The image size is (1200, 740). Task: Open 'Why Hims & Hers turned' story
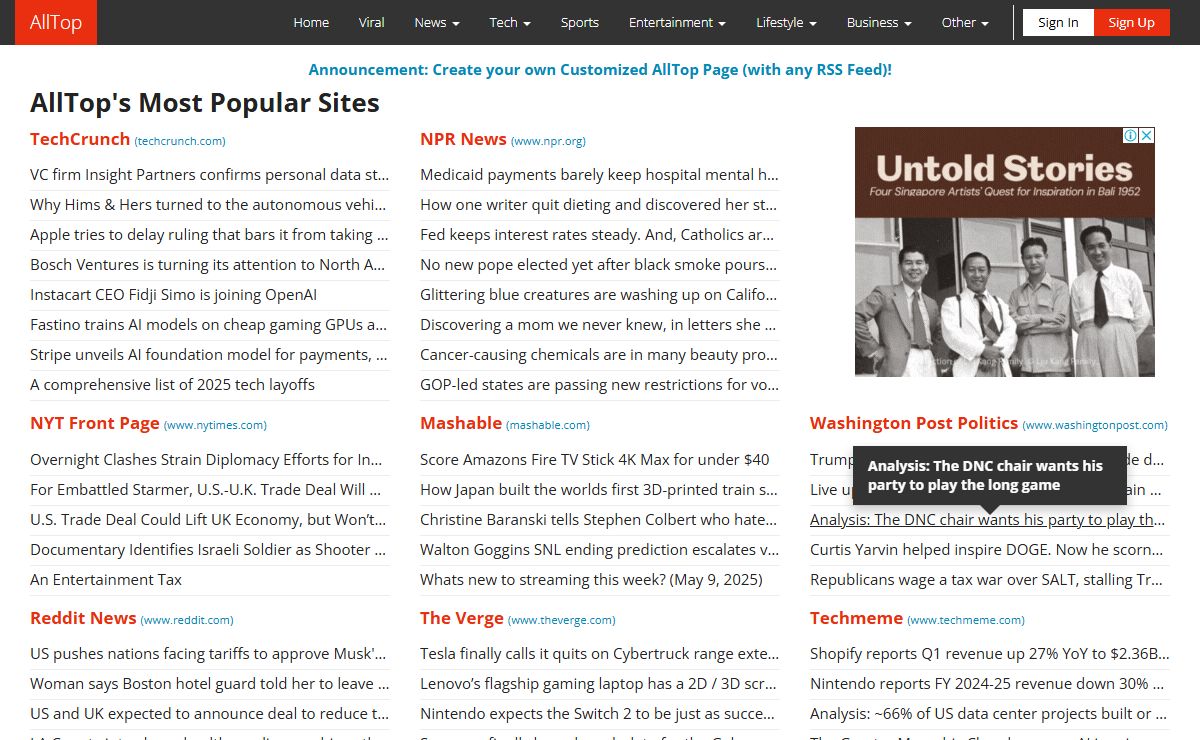210,205
